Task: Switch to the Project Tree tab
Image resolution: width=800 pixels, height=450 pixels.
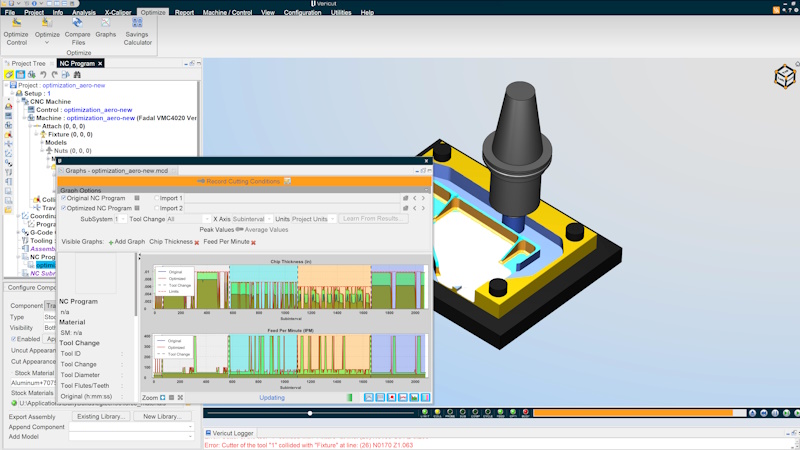Action: pos(29,63)
